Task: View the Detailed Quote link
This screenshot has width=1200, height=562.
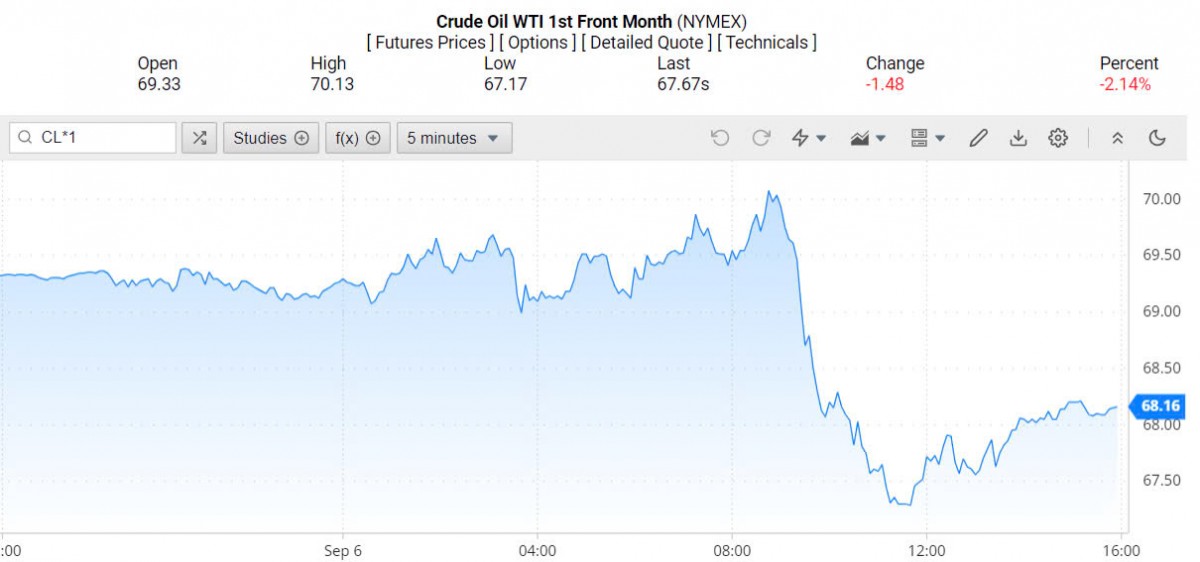Action: (x=646, y=42)
